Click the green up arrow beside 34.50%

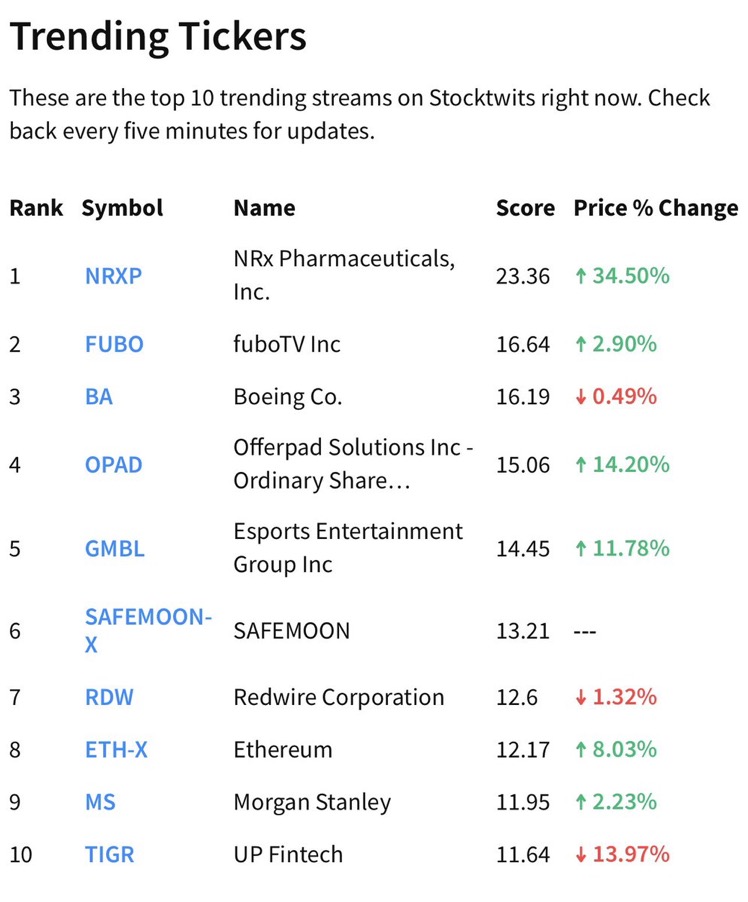(581, 277)
